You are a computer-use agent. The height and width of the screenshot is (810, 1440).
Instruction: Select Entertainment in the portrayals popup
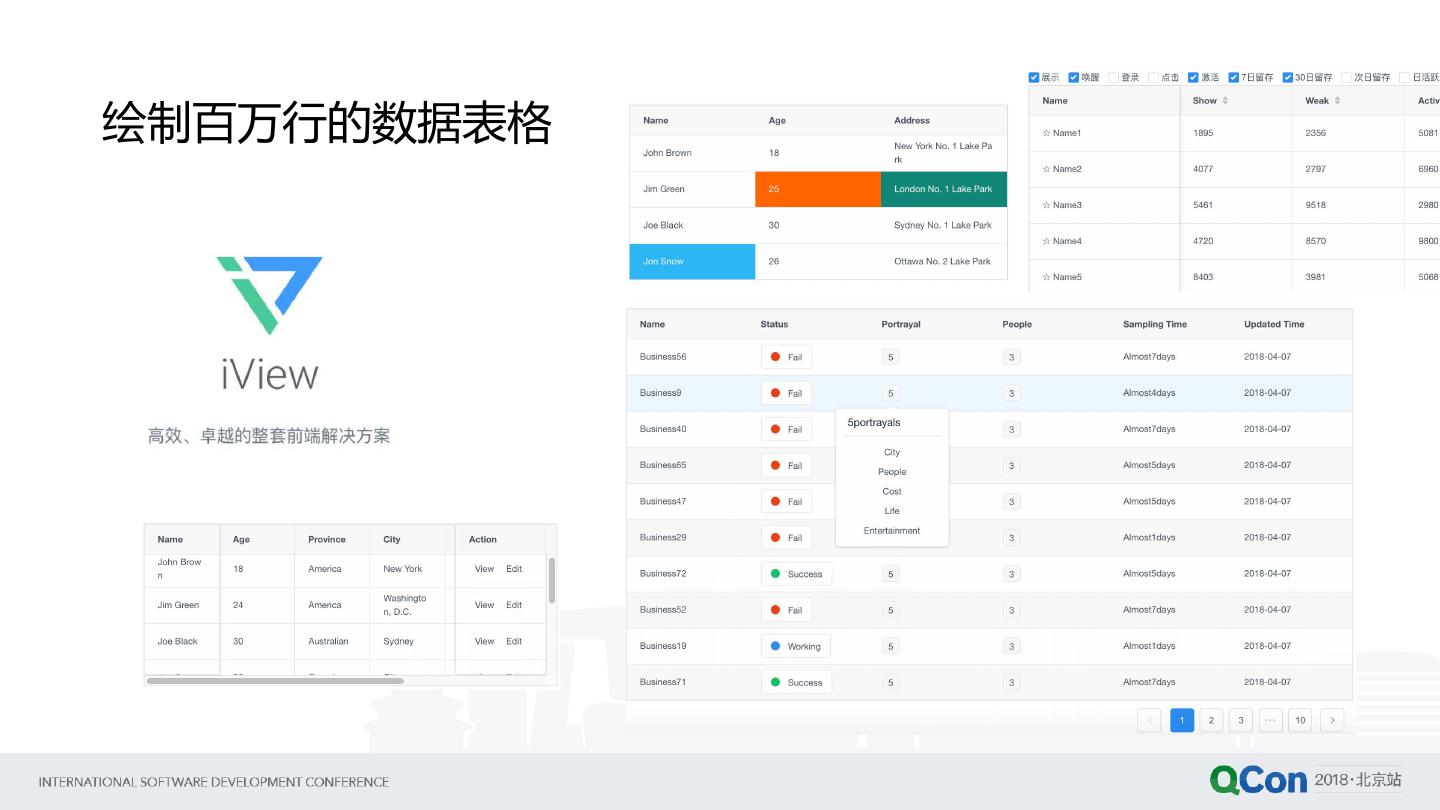[x=892, y=531]
